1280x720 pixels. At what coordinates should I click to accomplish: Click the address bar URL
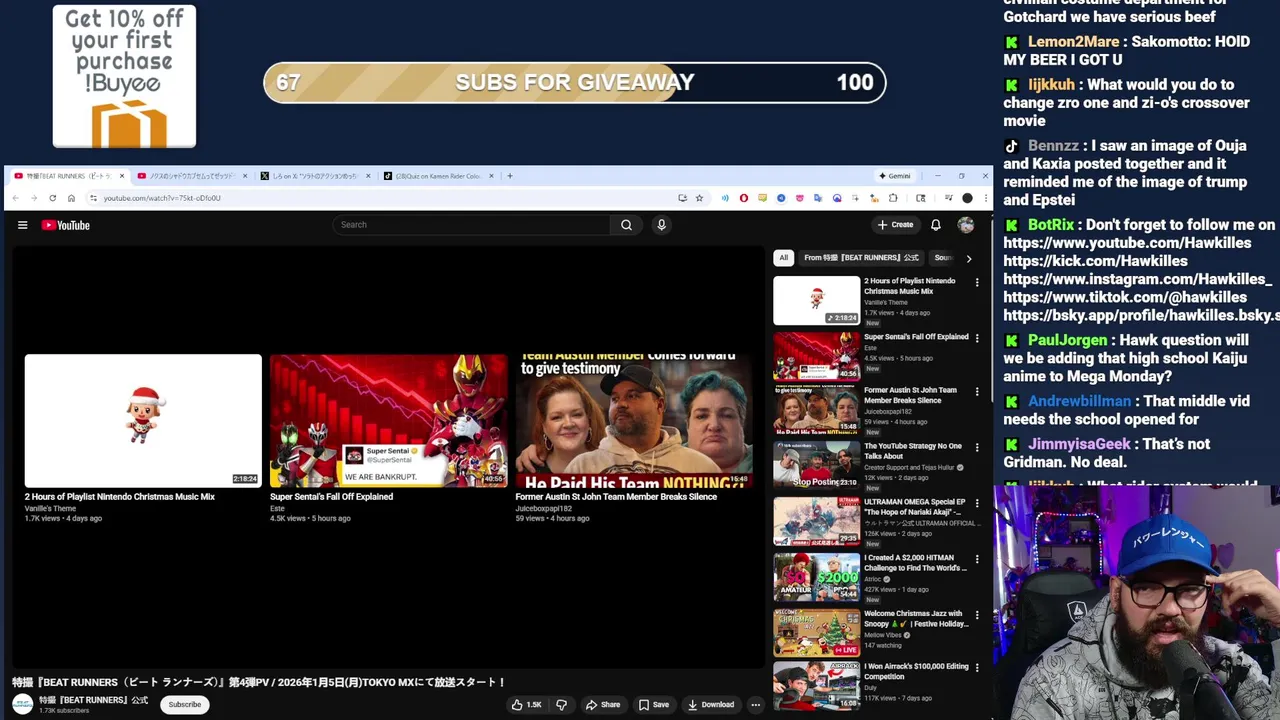162,198
